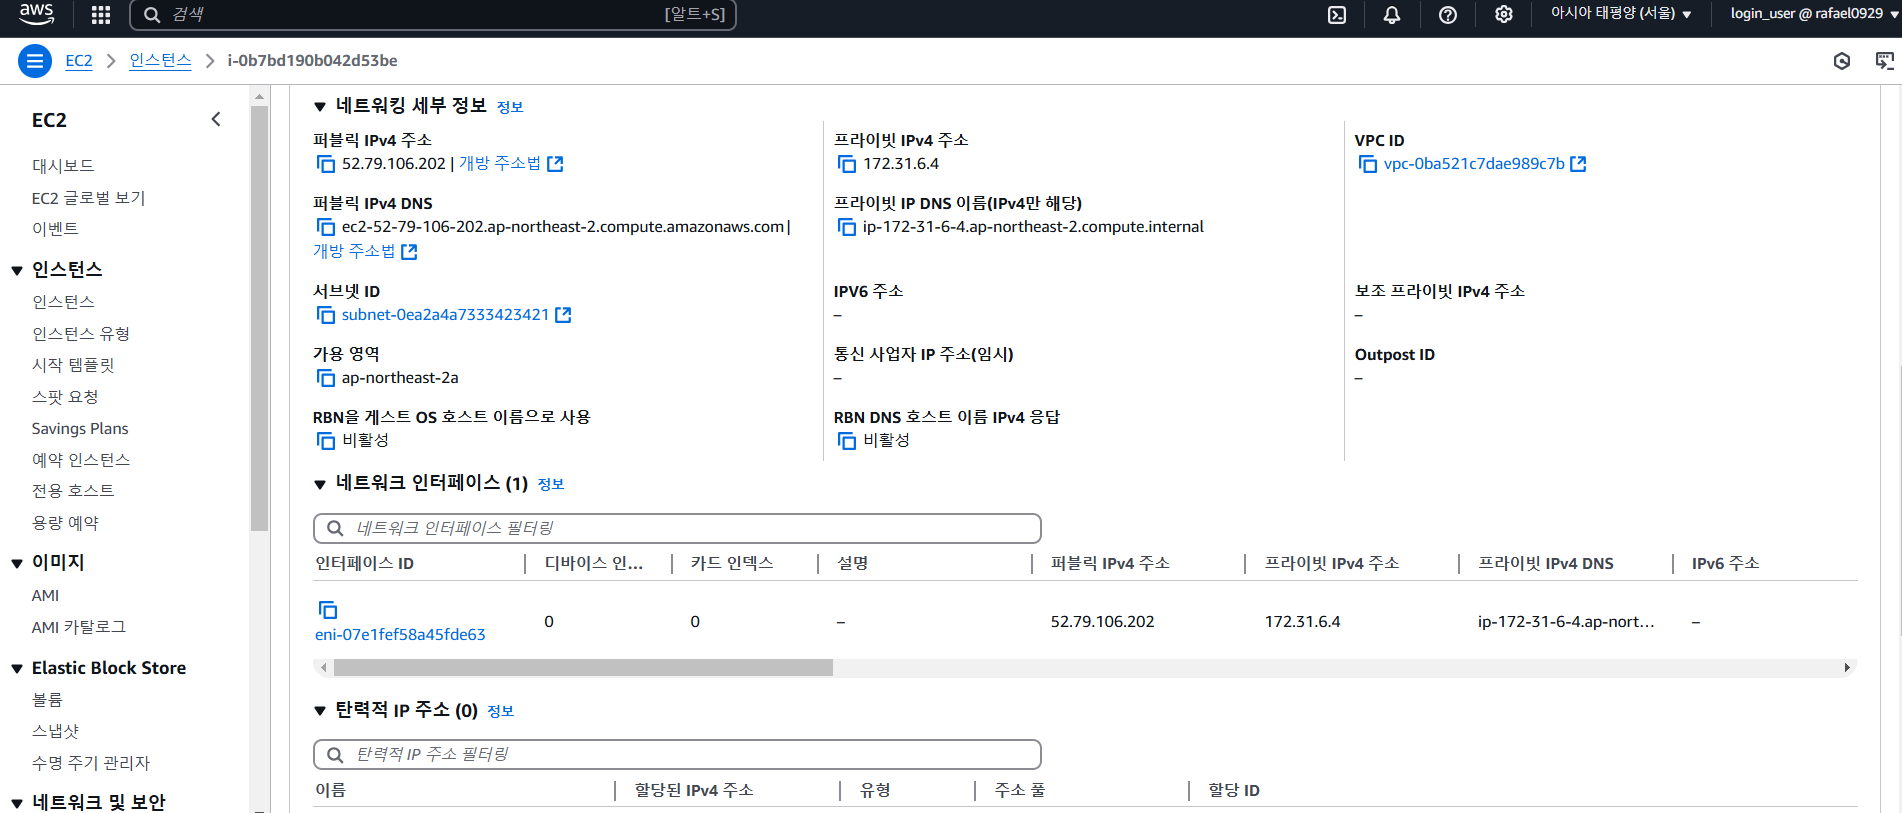This screenshot has height=813, width=1902.
Task: Collapse the 네트워크 인터페이스 (1) section
Action: click(x=320, y=484)
